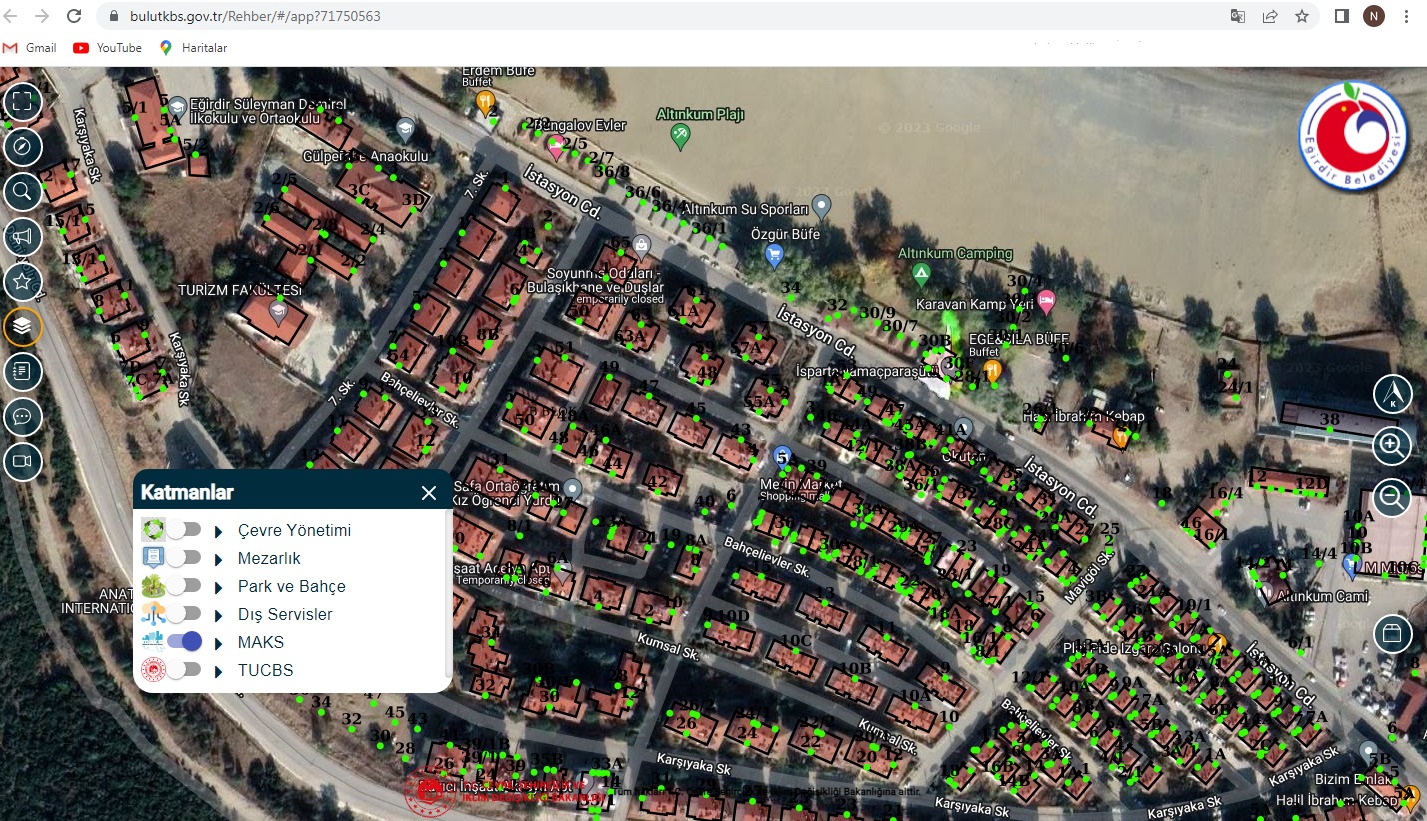The height and width of the screenshot is (821, 1427).
Task: Expand the Dış Servisler layer group
Action: [218, 615]
